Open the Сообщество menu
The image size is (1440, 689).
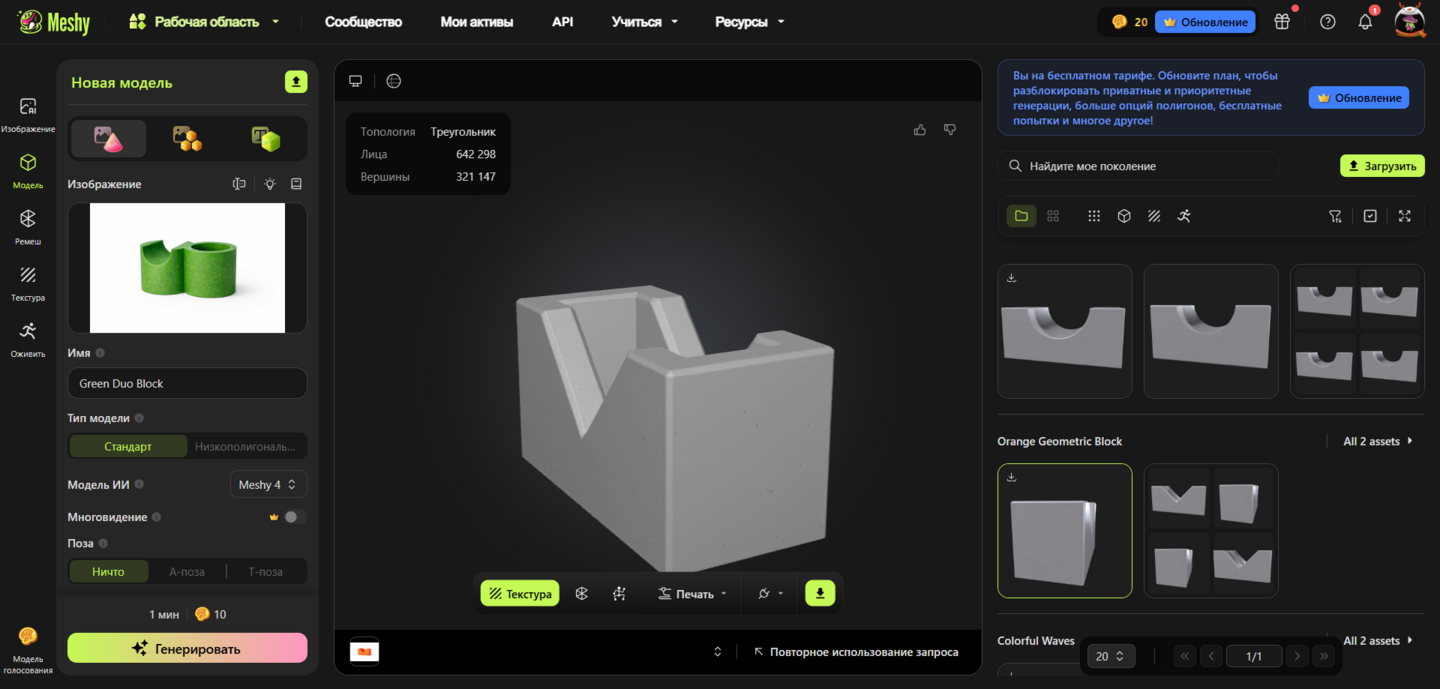pyautogui.click(x=363, y=22)
